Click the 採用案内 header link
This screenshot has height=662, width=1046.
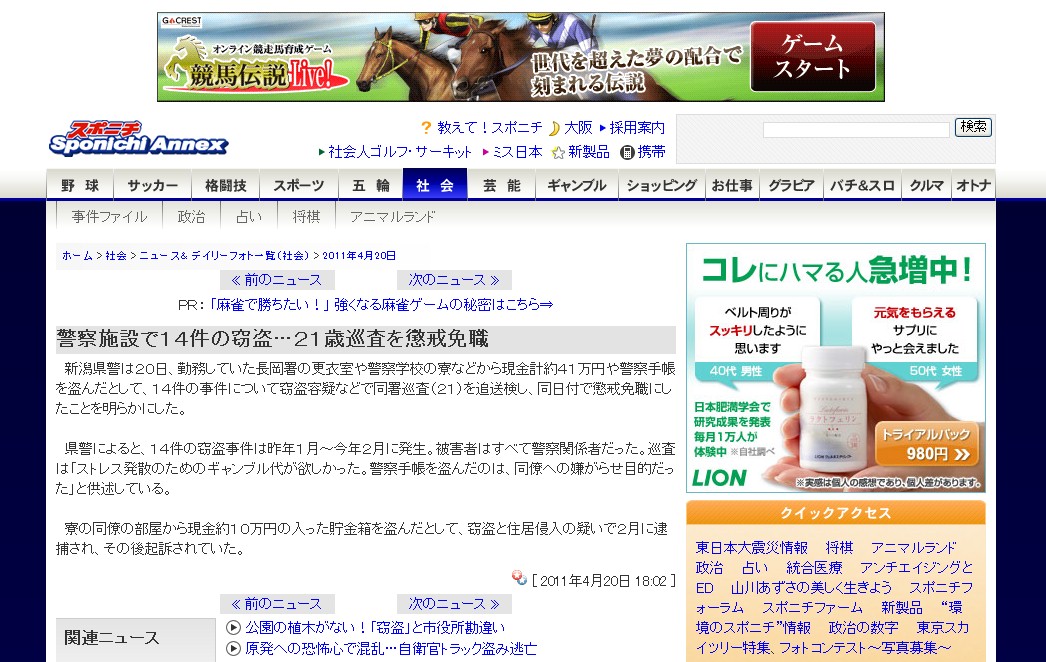point(637,127)
